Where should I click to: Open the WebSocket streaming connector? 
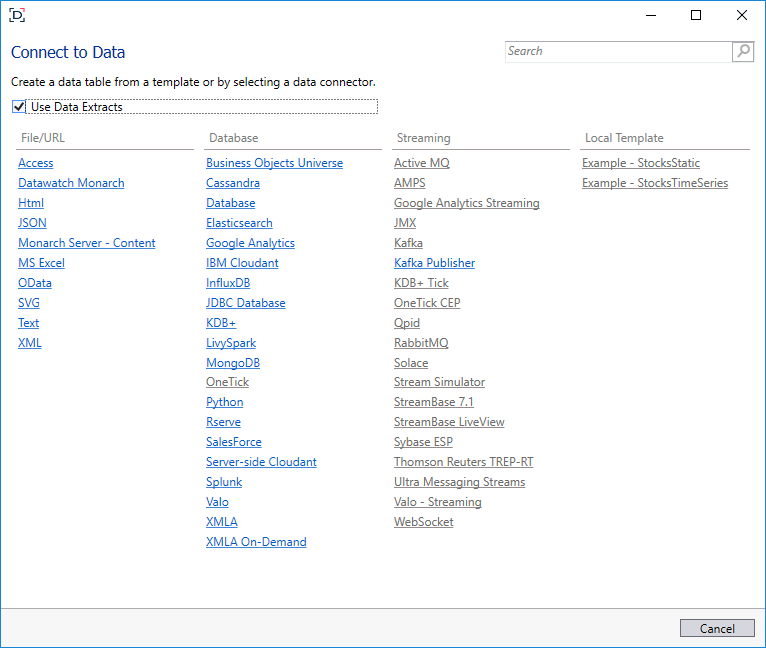(423, 522)
